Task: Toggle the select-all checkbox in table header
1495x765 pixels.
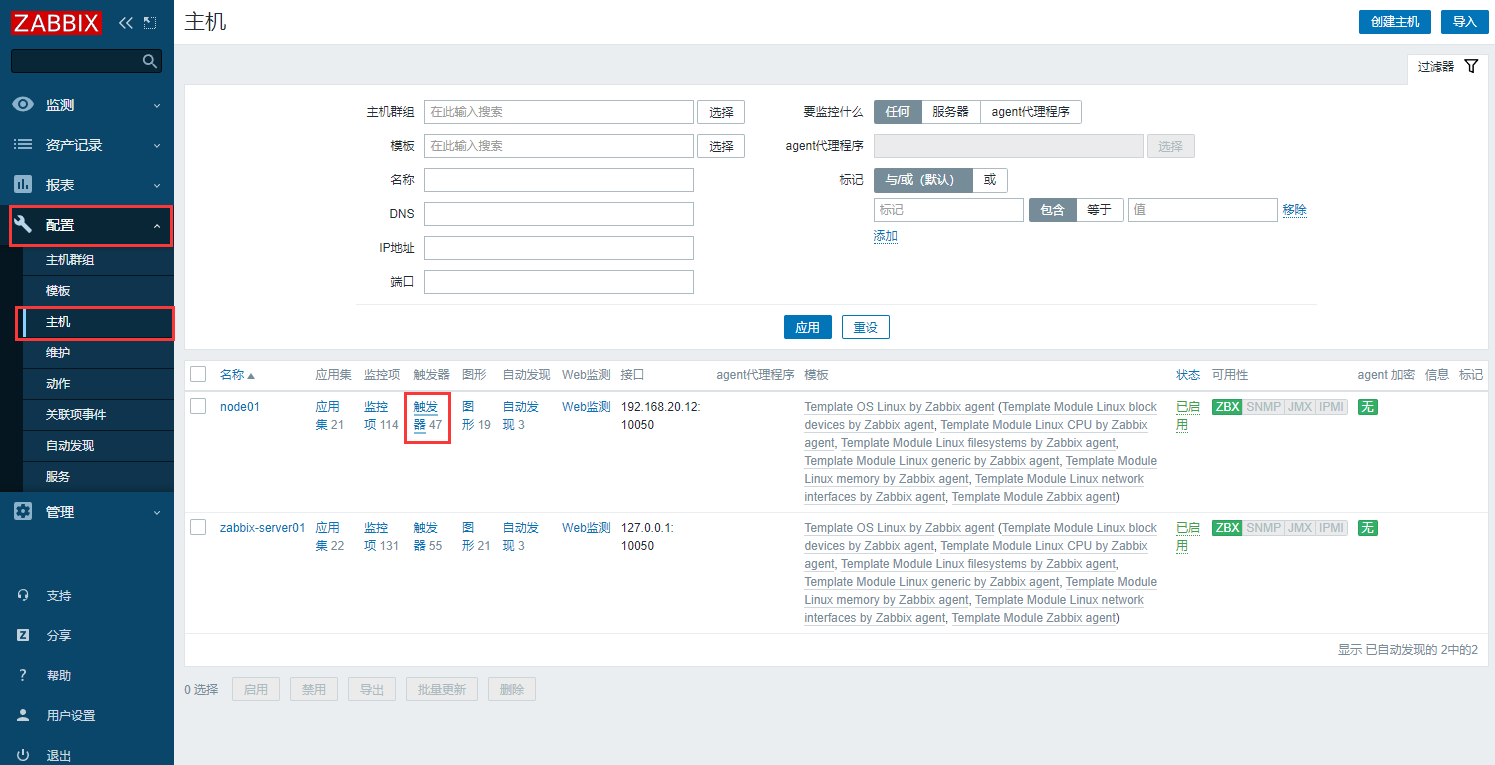Action: 198,374
